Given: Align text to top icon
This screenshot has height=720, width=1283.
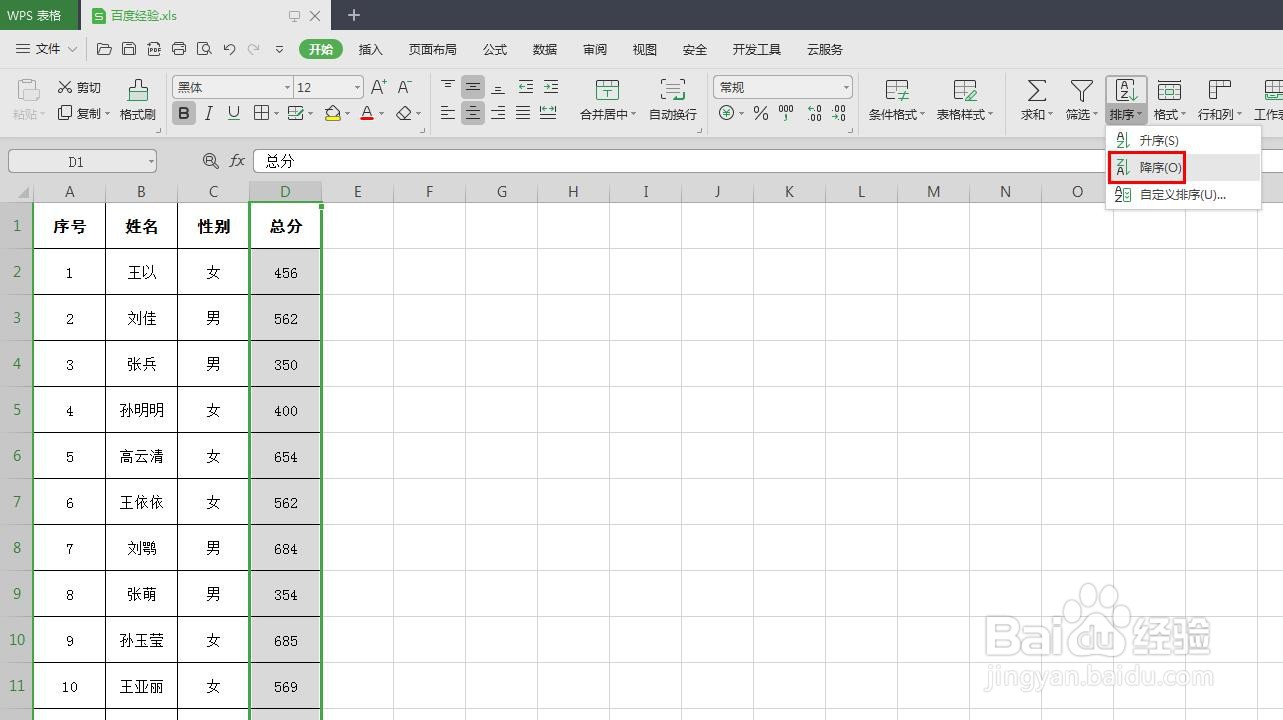Looking at the screenshot, I should point(448,87).
